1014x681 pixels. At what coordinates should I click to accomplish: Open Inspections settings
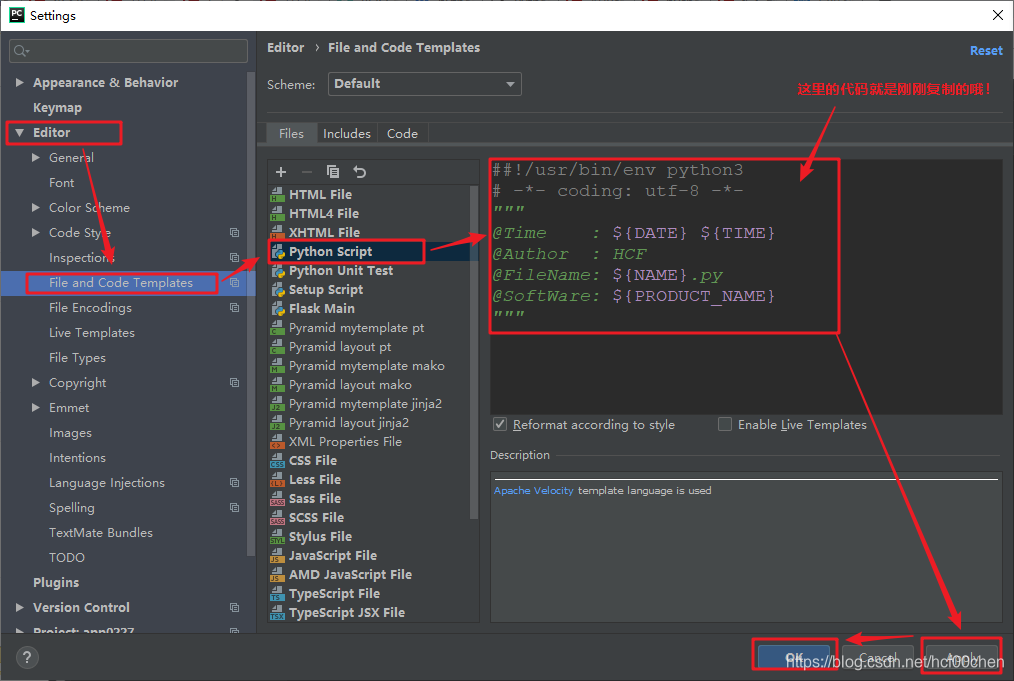coord(81,257)
